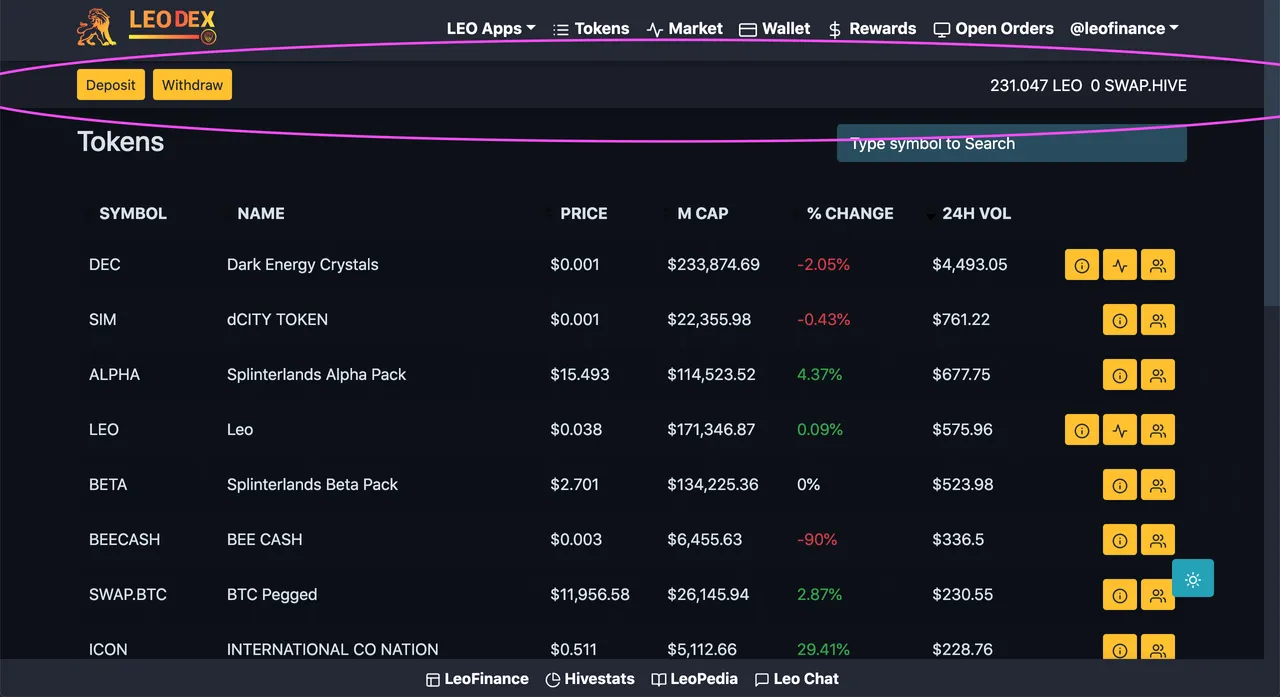The height and width of the screenshot is (697, 1280).
Task: Sort the table by % CHANGE
Action: click(x=850, y=213)
